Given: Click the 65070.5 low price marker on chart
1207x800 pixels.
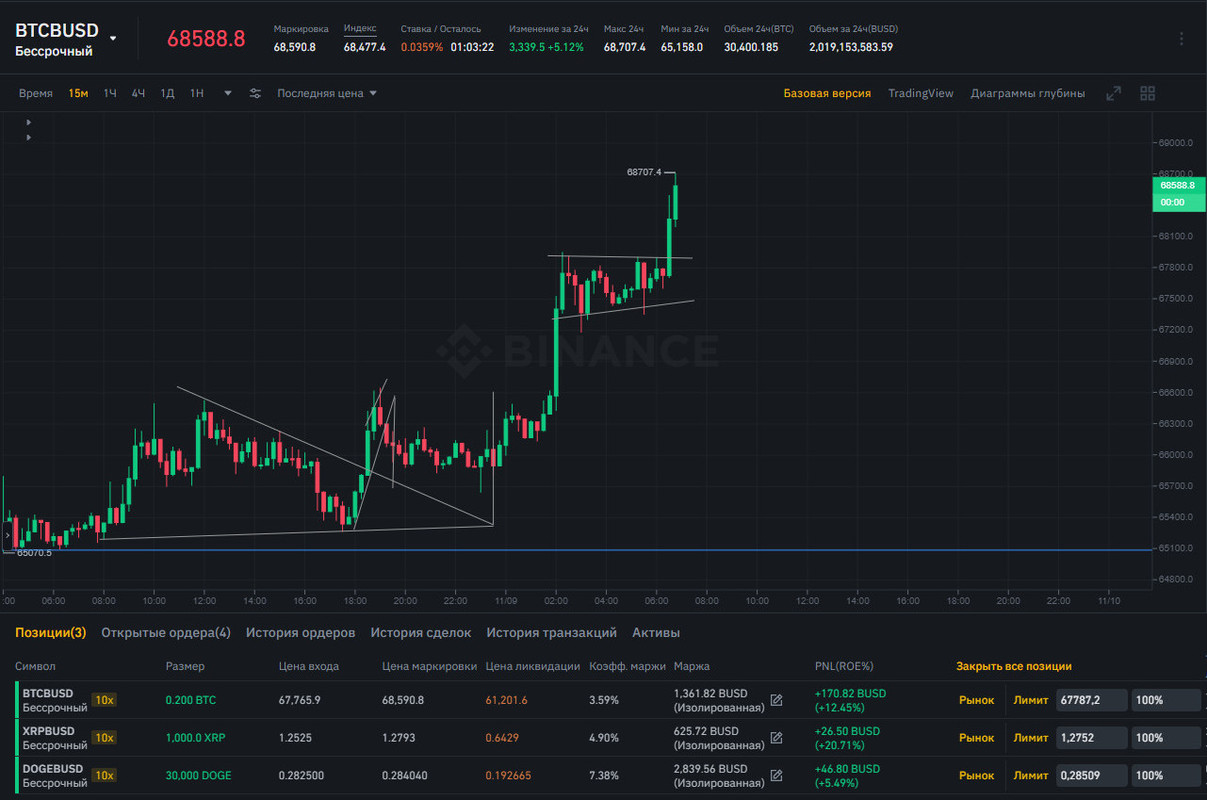Looking at the screenshot, I should (34, 552).
